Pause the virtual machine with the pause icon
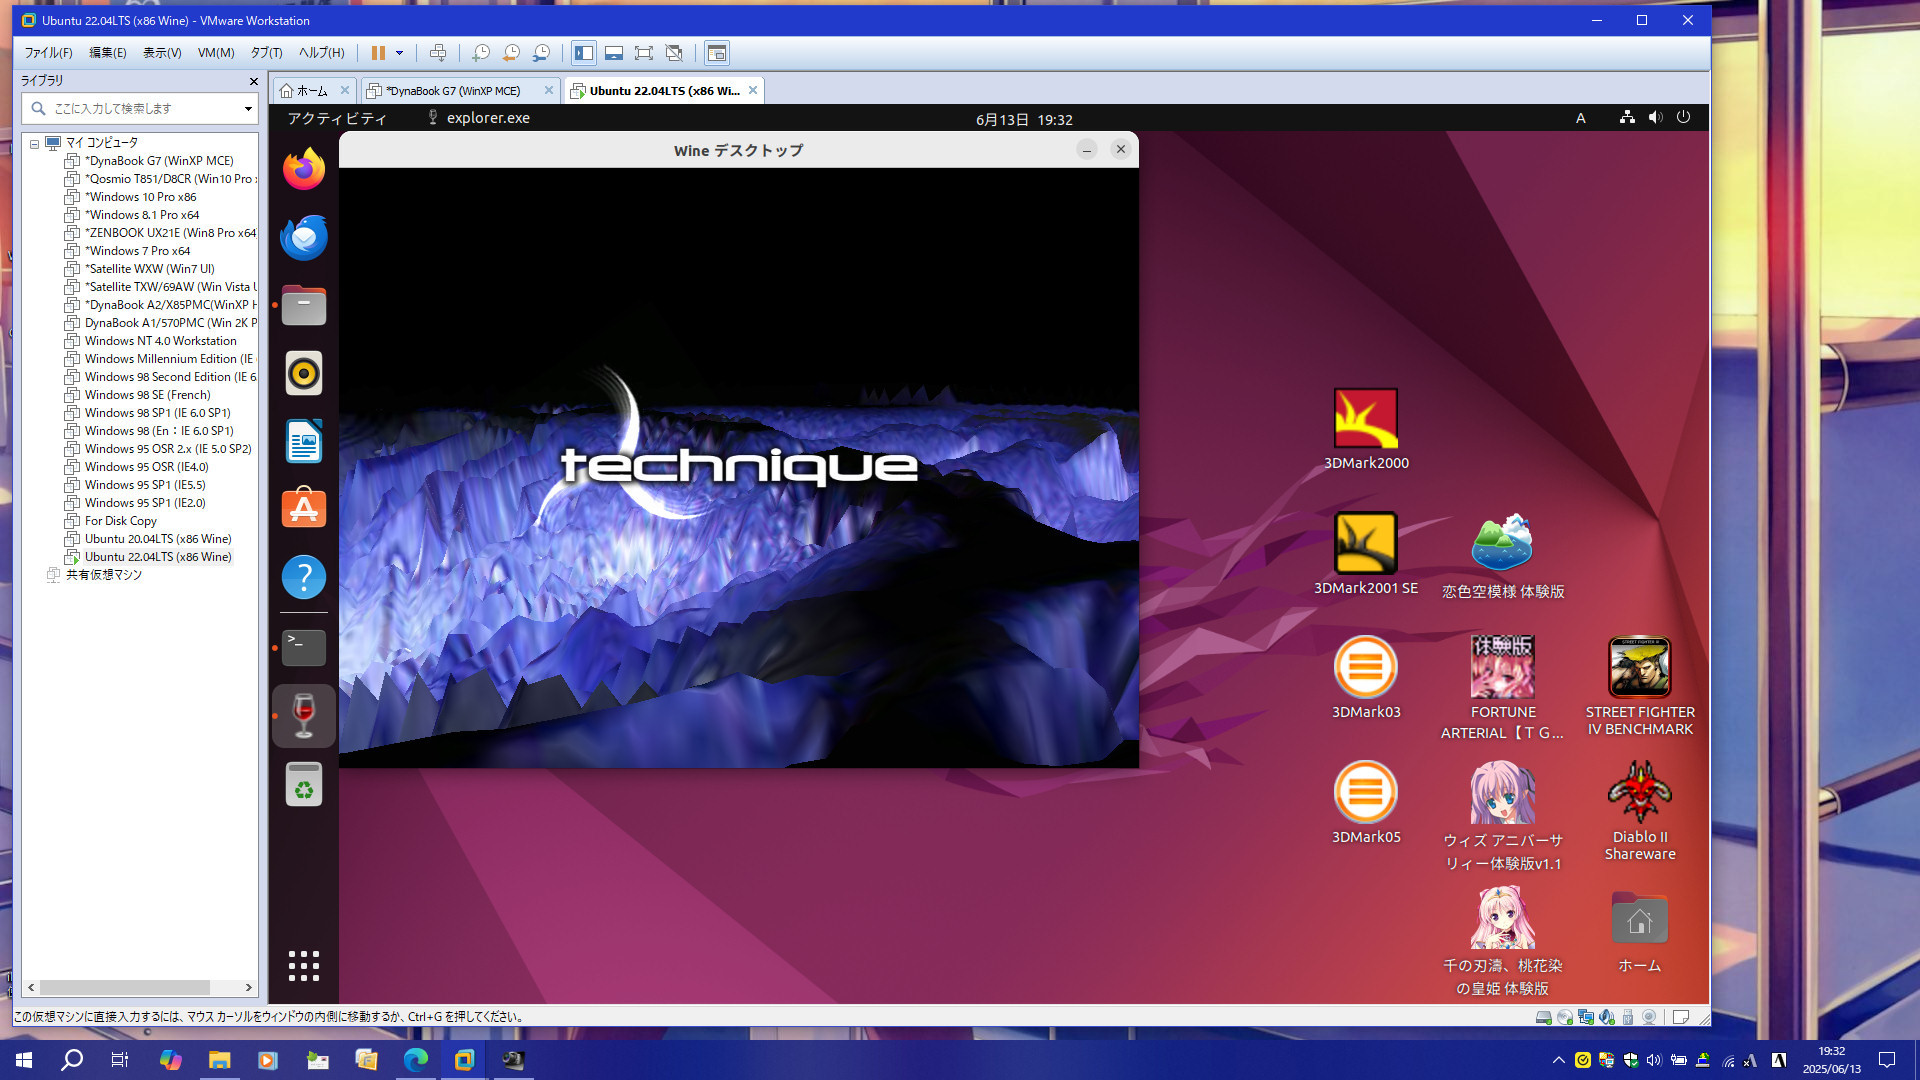 [378, 53]
